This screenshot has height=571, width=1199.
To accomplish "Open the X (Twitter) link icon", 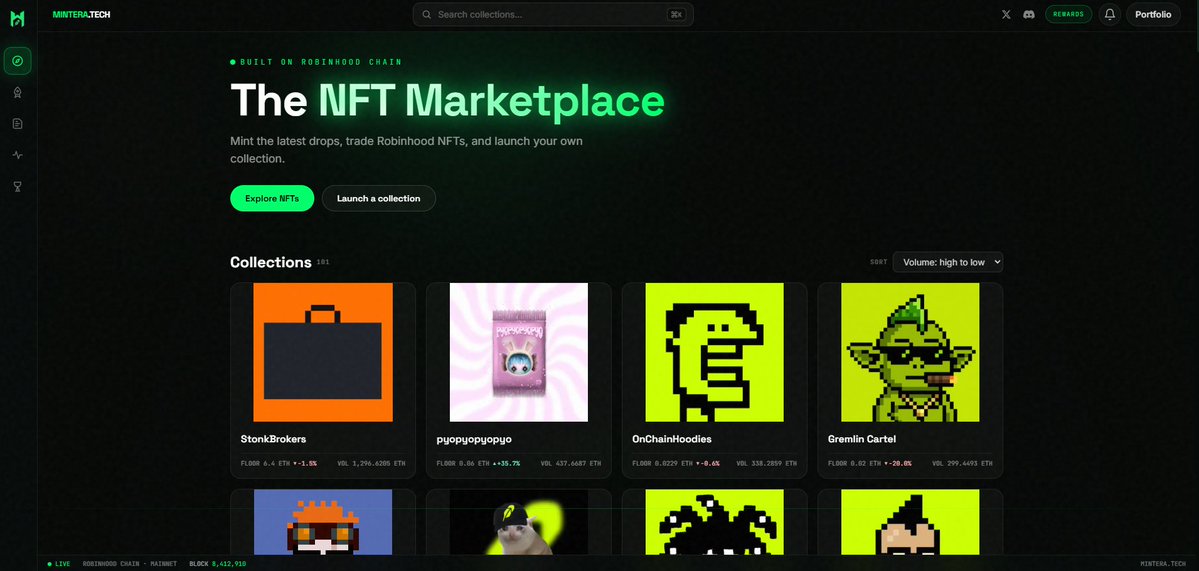I will pos(1006,15).
